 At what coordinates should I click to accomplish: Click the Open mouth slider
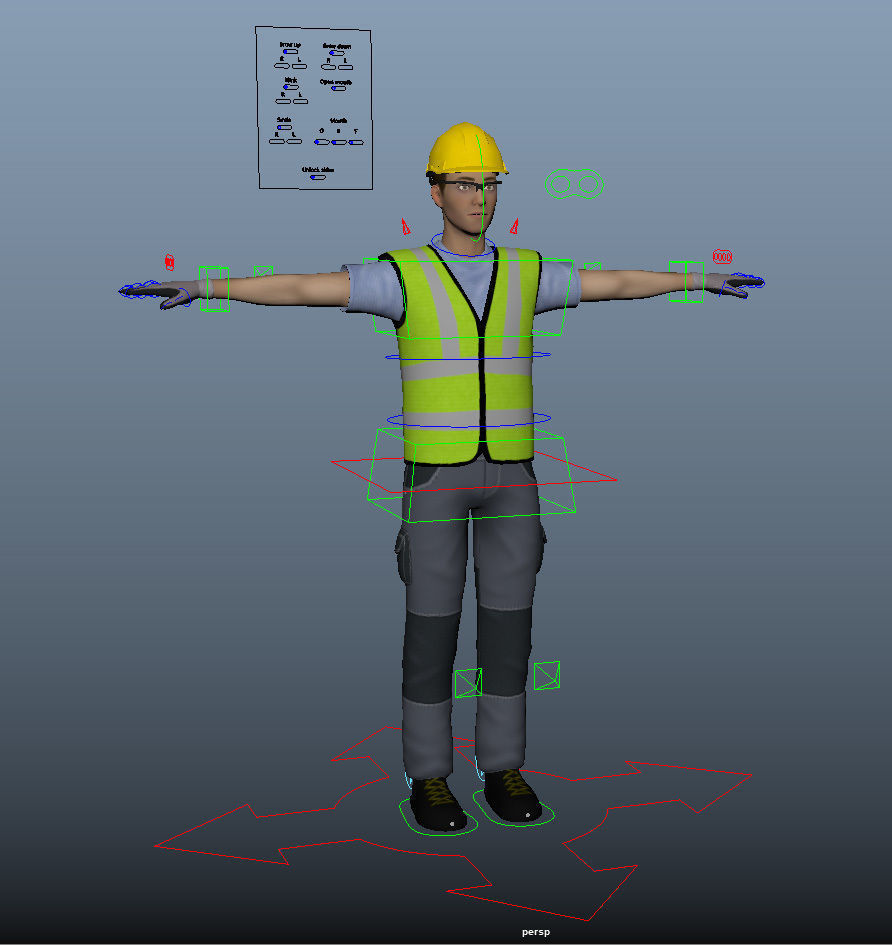[338, 89]
